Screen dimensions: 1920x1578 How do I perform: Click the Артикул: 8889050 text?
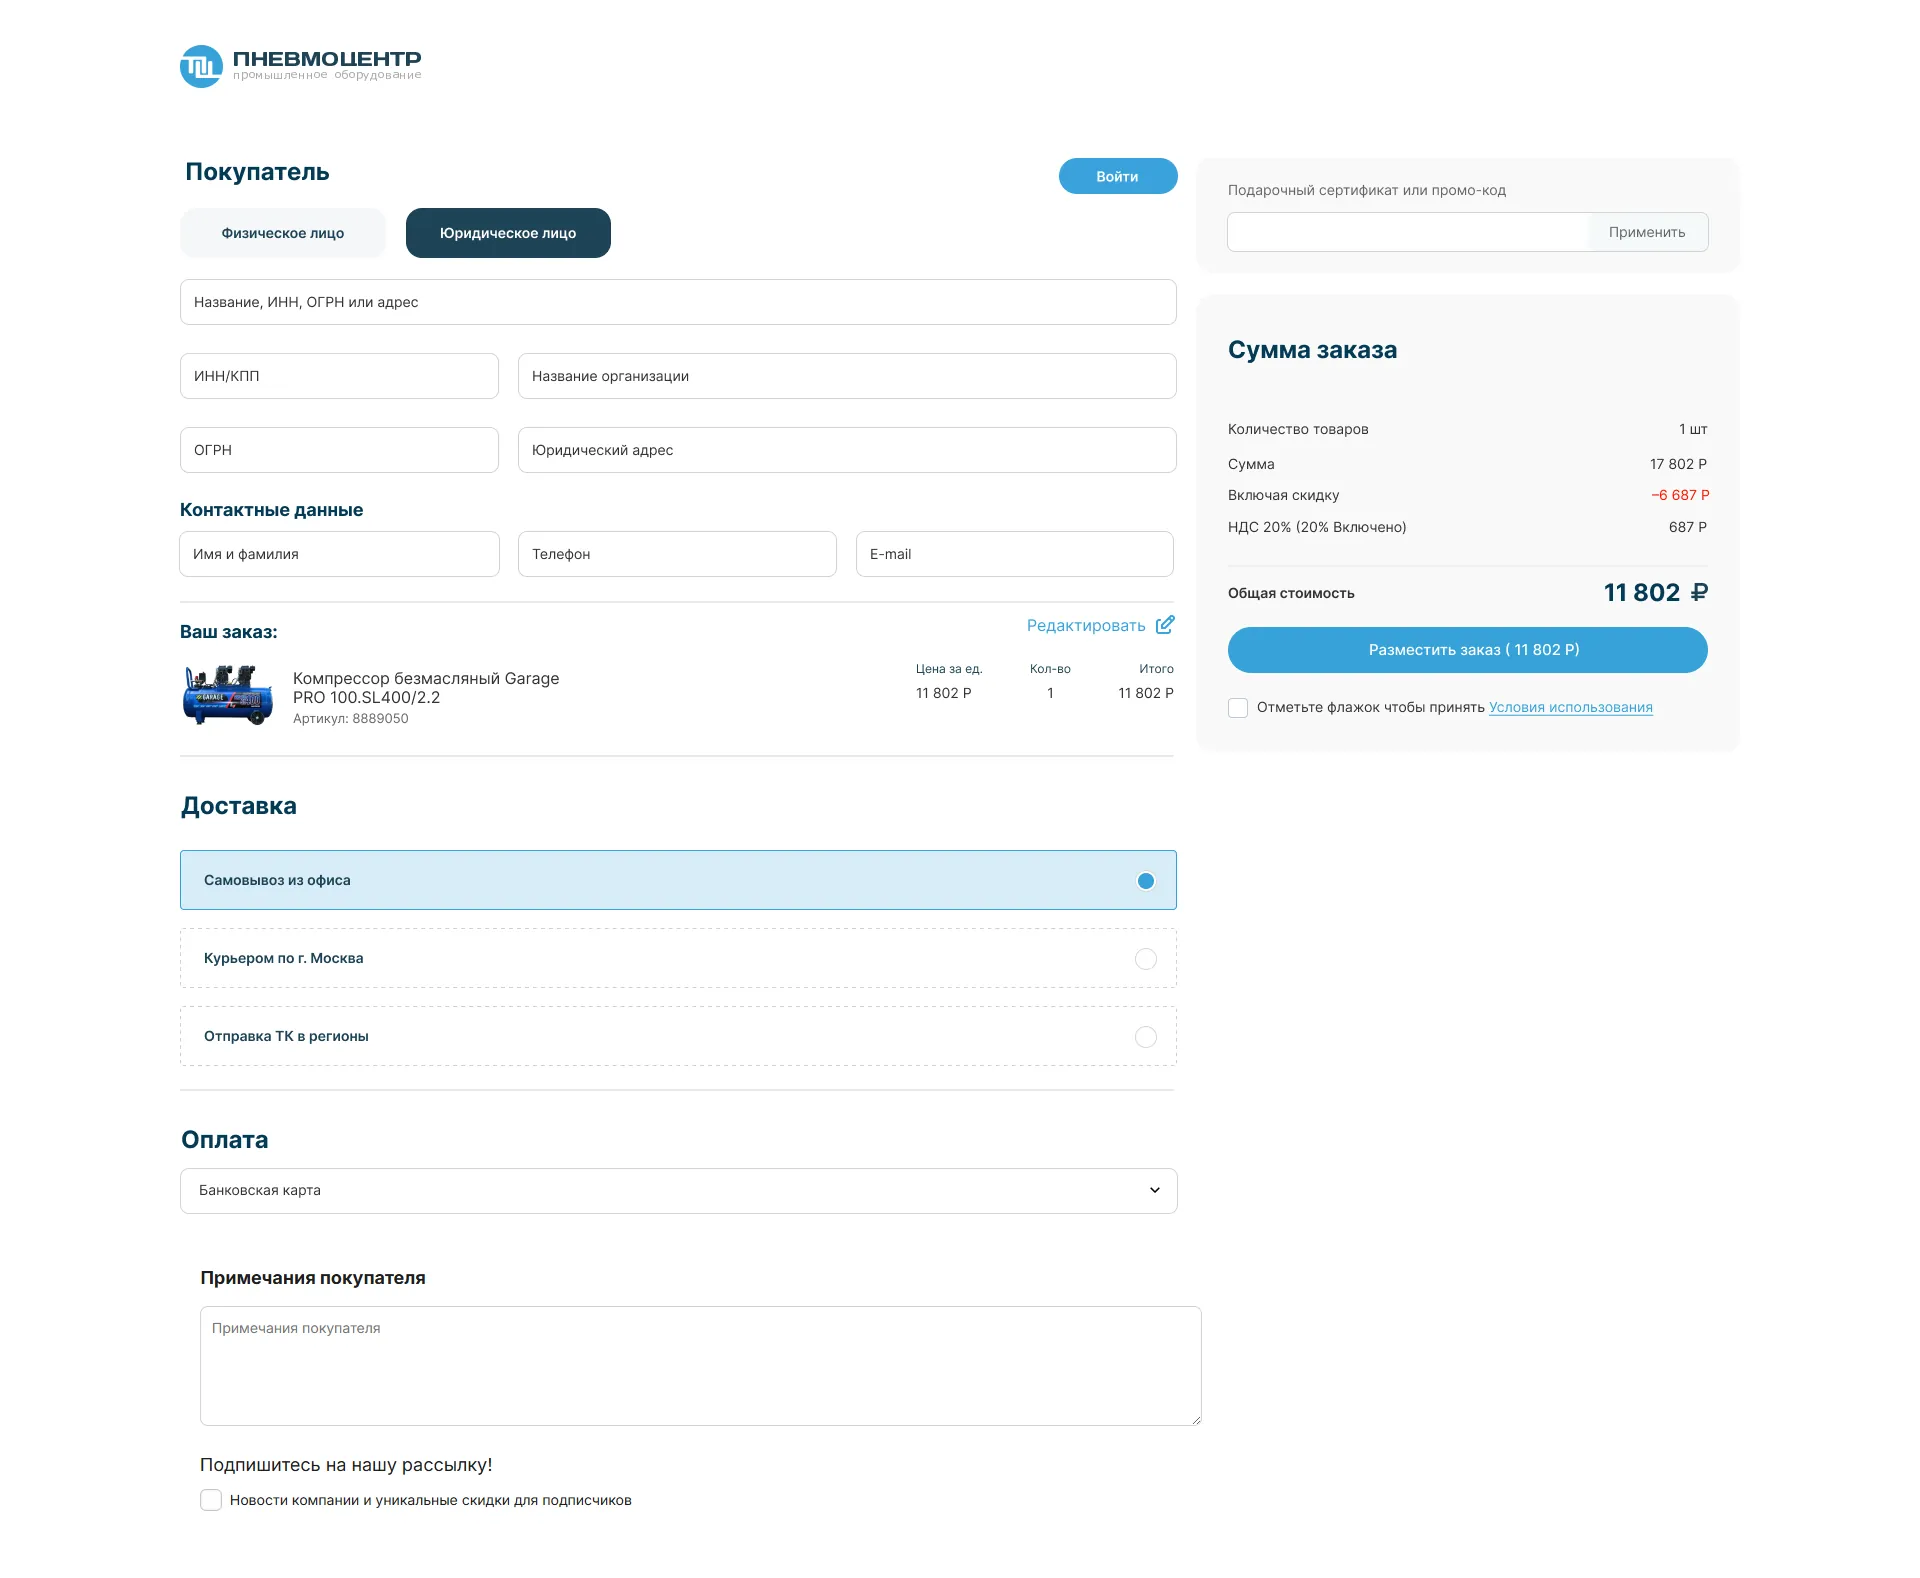point(351,719)
